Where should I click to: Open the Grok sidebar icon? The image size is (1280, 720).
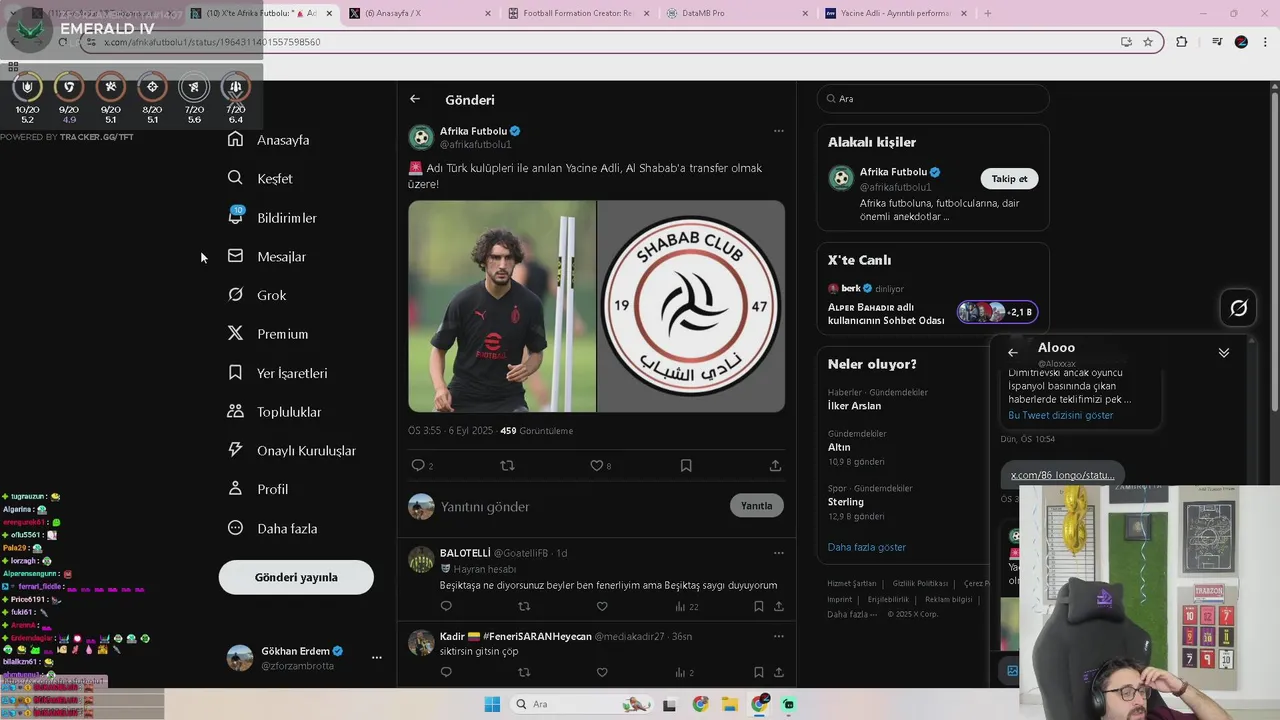pos(235,295)
